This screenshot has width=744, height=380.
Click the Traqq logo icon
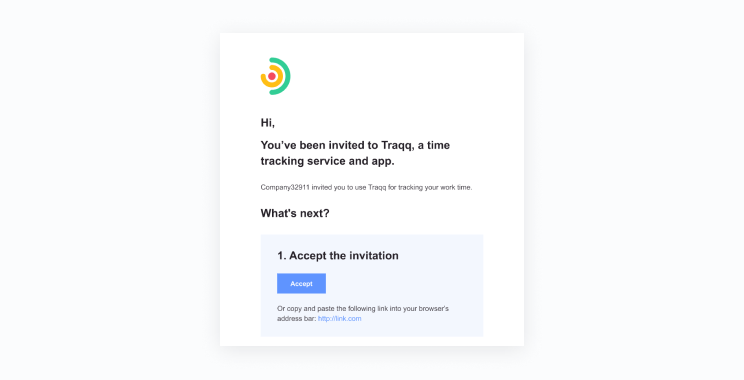coord(276,76)
